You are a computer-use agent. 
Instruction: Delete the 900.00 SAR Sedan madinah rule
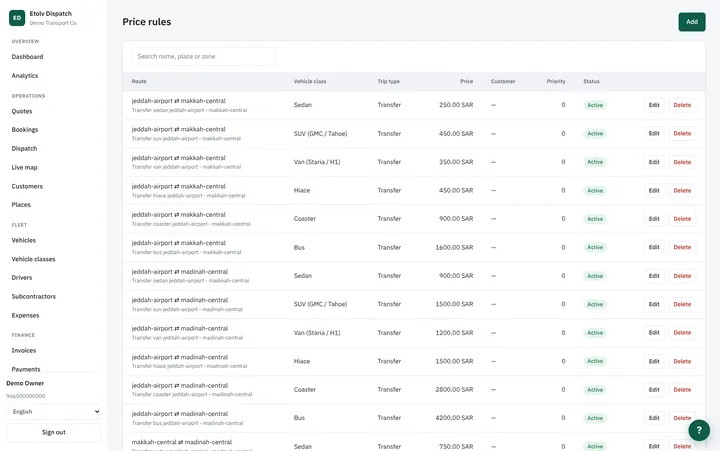(682, 276)
